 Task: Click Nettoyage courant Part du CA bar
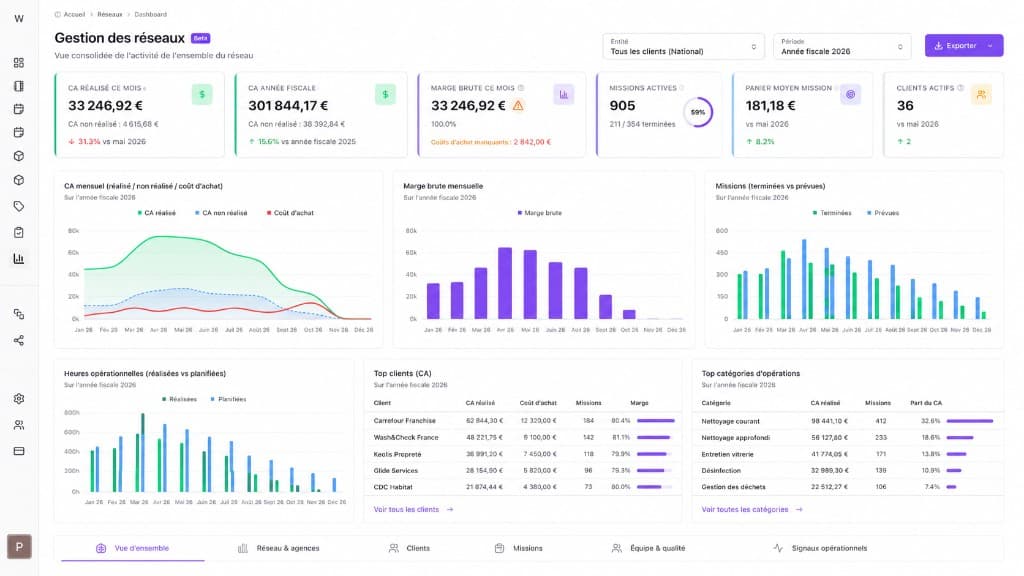[x=970, y=421]
